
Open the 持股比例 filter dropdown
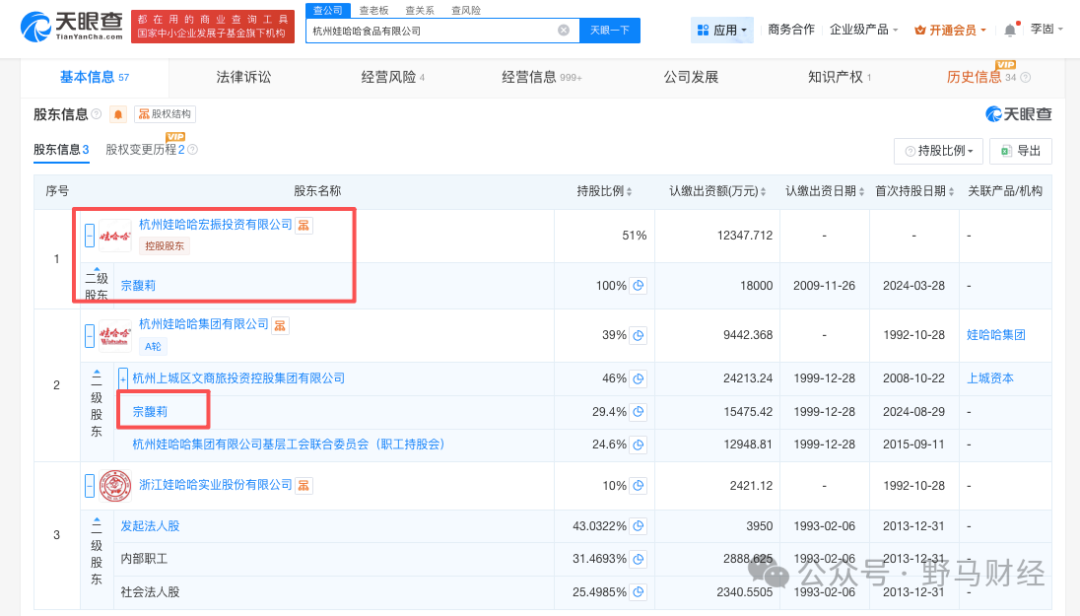pyautogui.click(x=939, y=151)
